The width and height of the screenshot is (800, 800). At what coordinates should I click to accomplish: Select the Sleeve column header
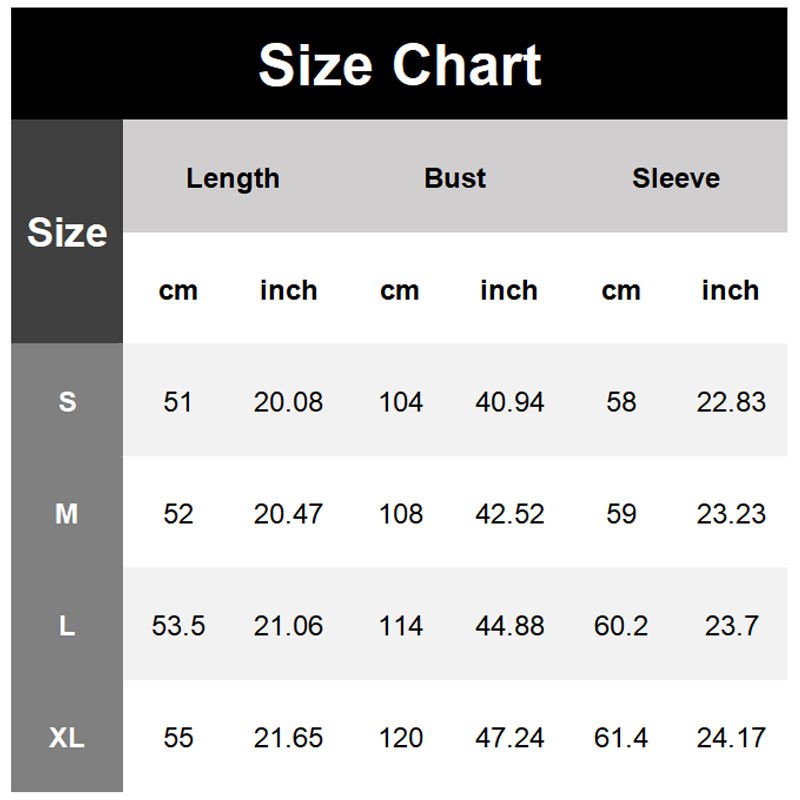click(x=676, y=178)
